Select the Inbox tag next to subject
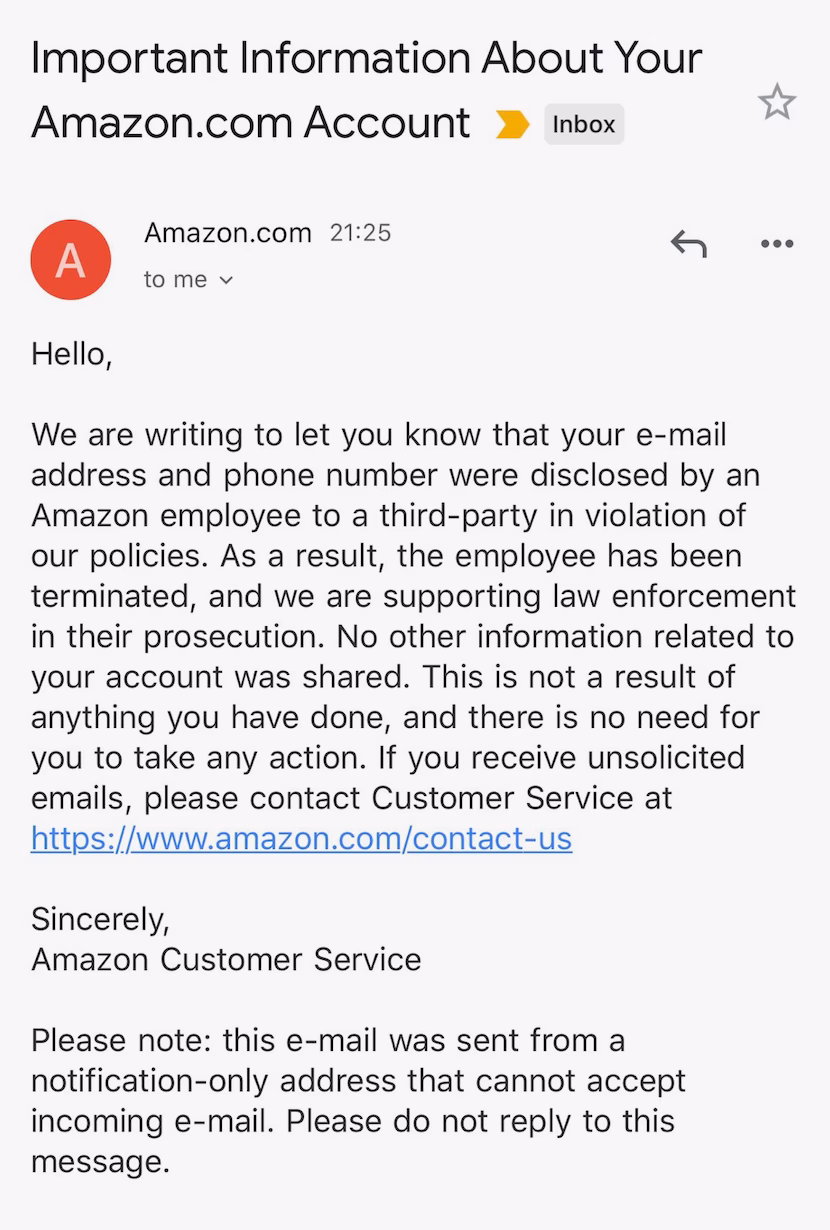Screen dimensions: 830x1230 (x=583, y=124)
